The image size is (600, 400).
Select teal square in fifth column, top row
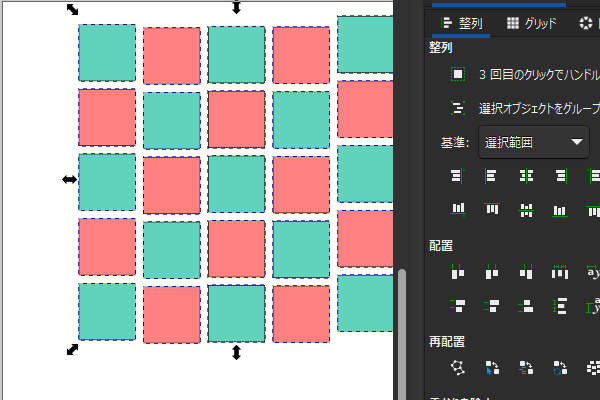point(365,44)
